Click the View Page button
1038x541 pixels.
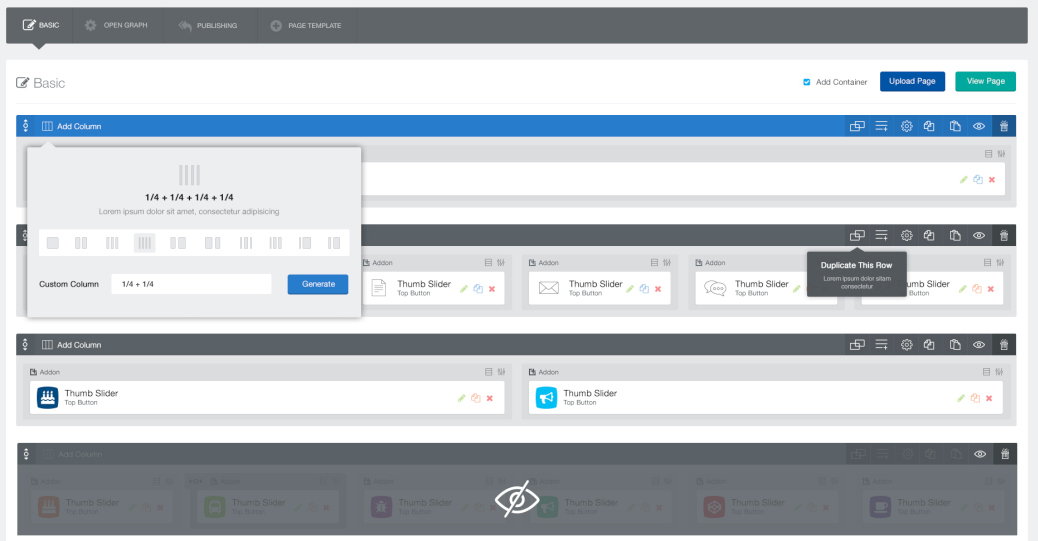click(x=985, y=81)
